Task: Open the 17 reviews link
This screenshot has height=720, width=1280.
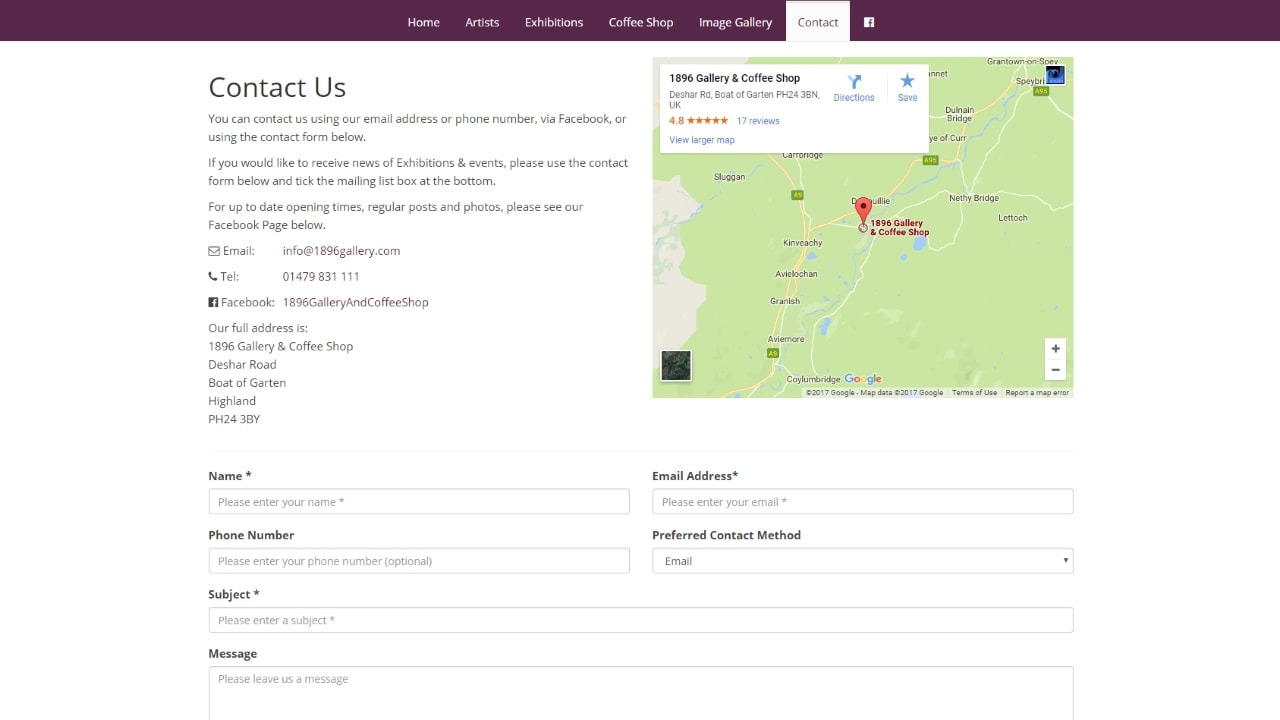Action: click(758, 121)
